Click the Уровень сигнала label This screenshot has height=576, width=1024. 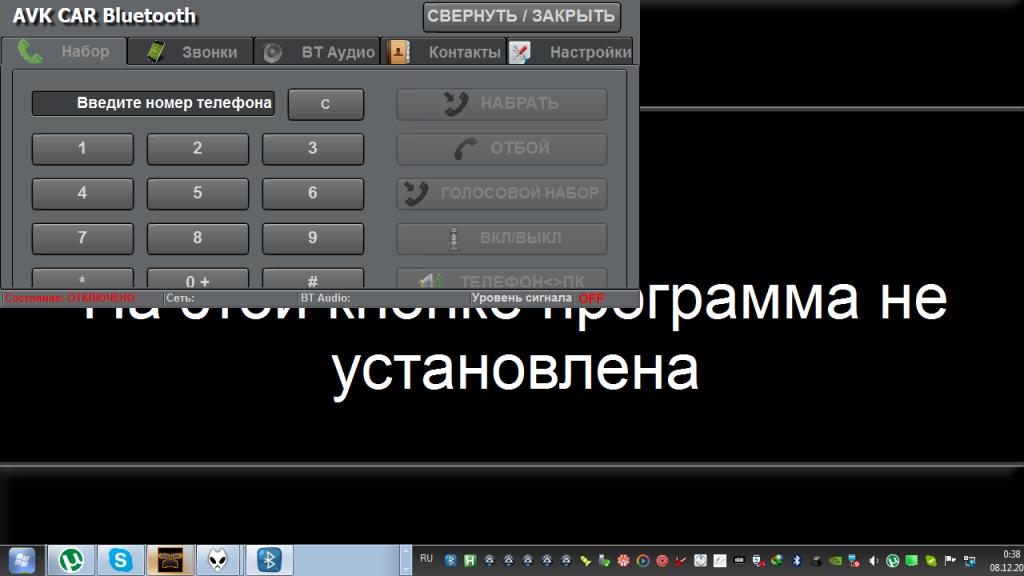[521, 298]
